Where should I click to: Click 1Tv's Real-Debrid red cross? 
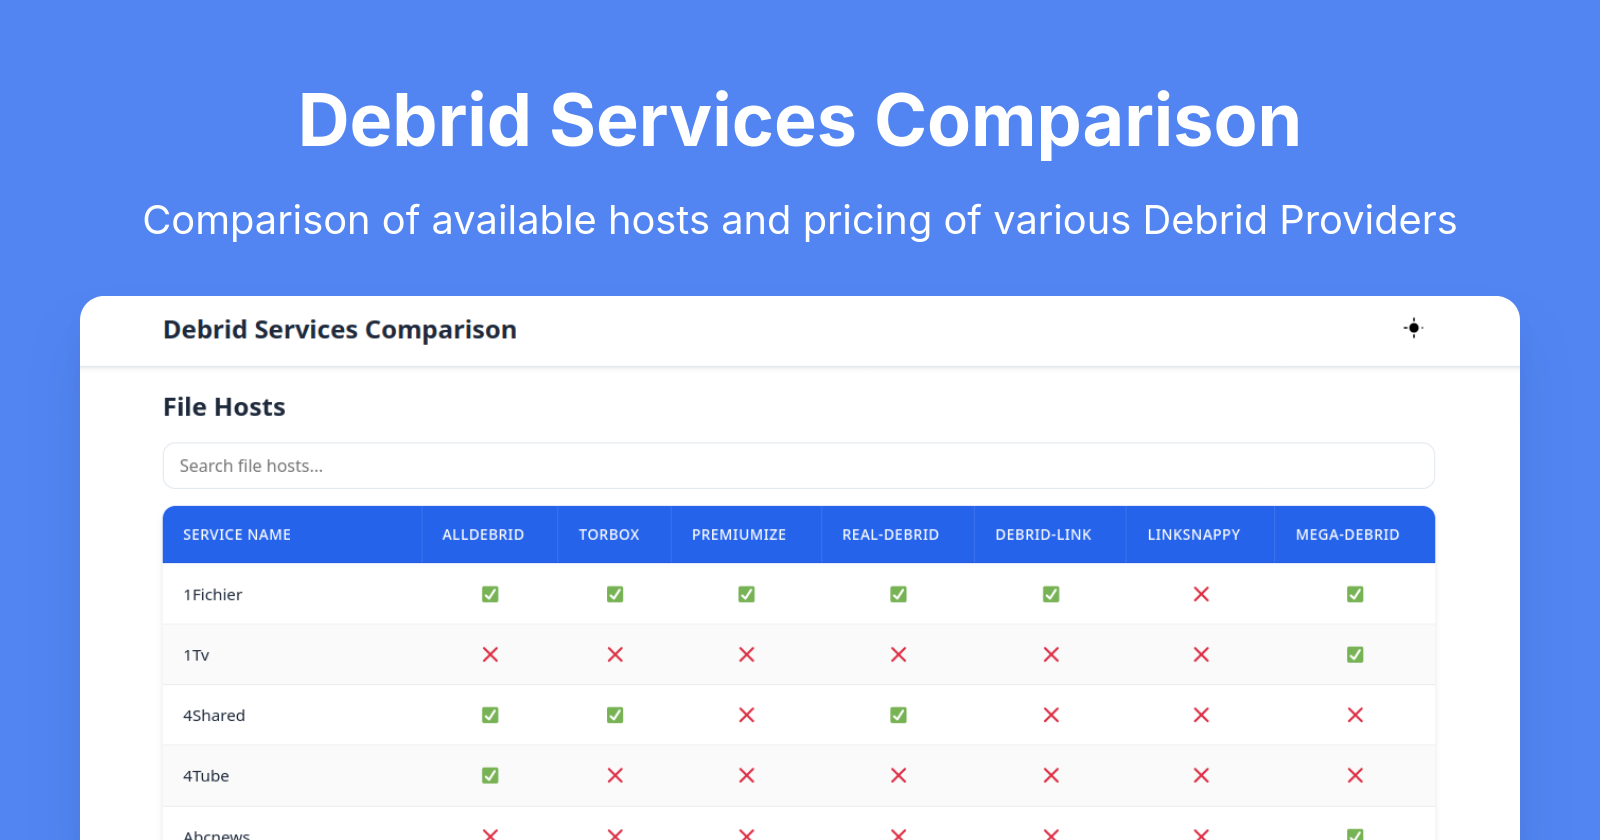(899, 654)
